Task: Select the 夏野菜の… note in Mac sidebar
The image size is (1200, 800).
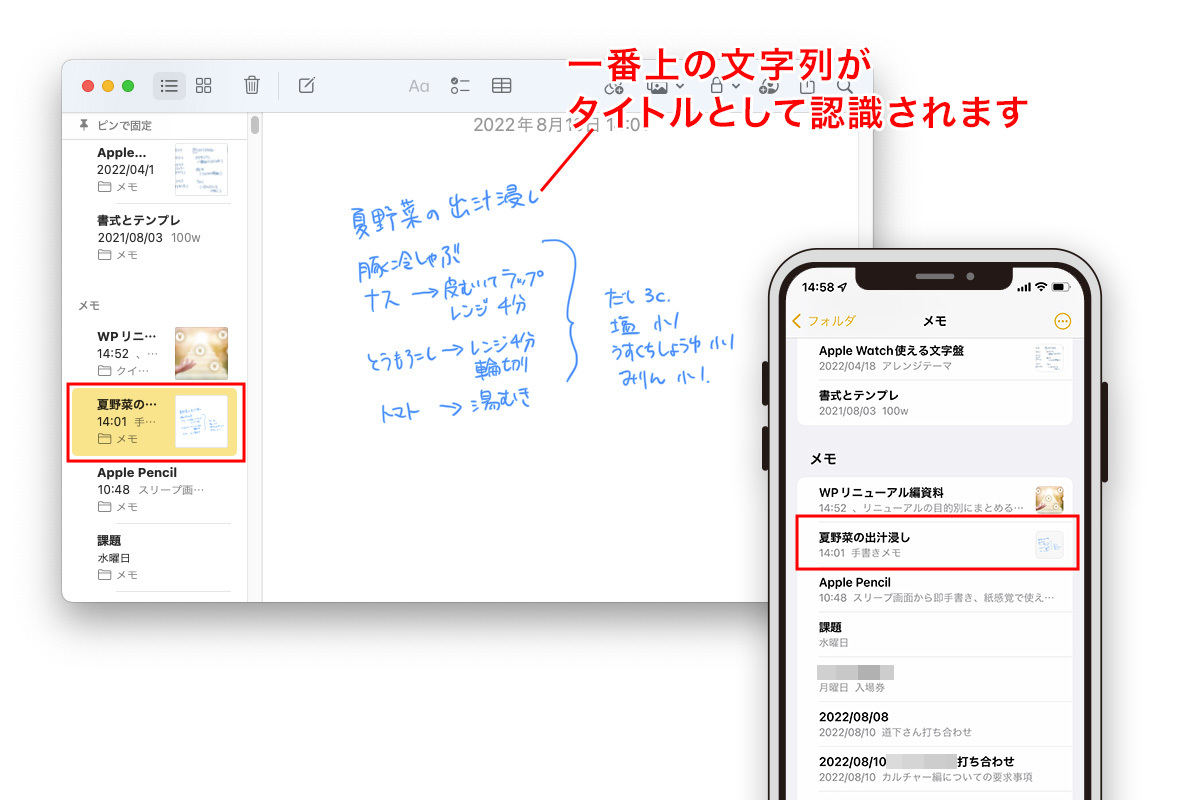Action: tap(155, 422)
